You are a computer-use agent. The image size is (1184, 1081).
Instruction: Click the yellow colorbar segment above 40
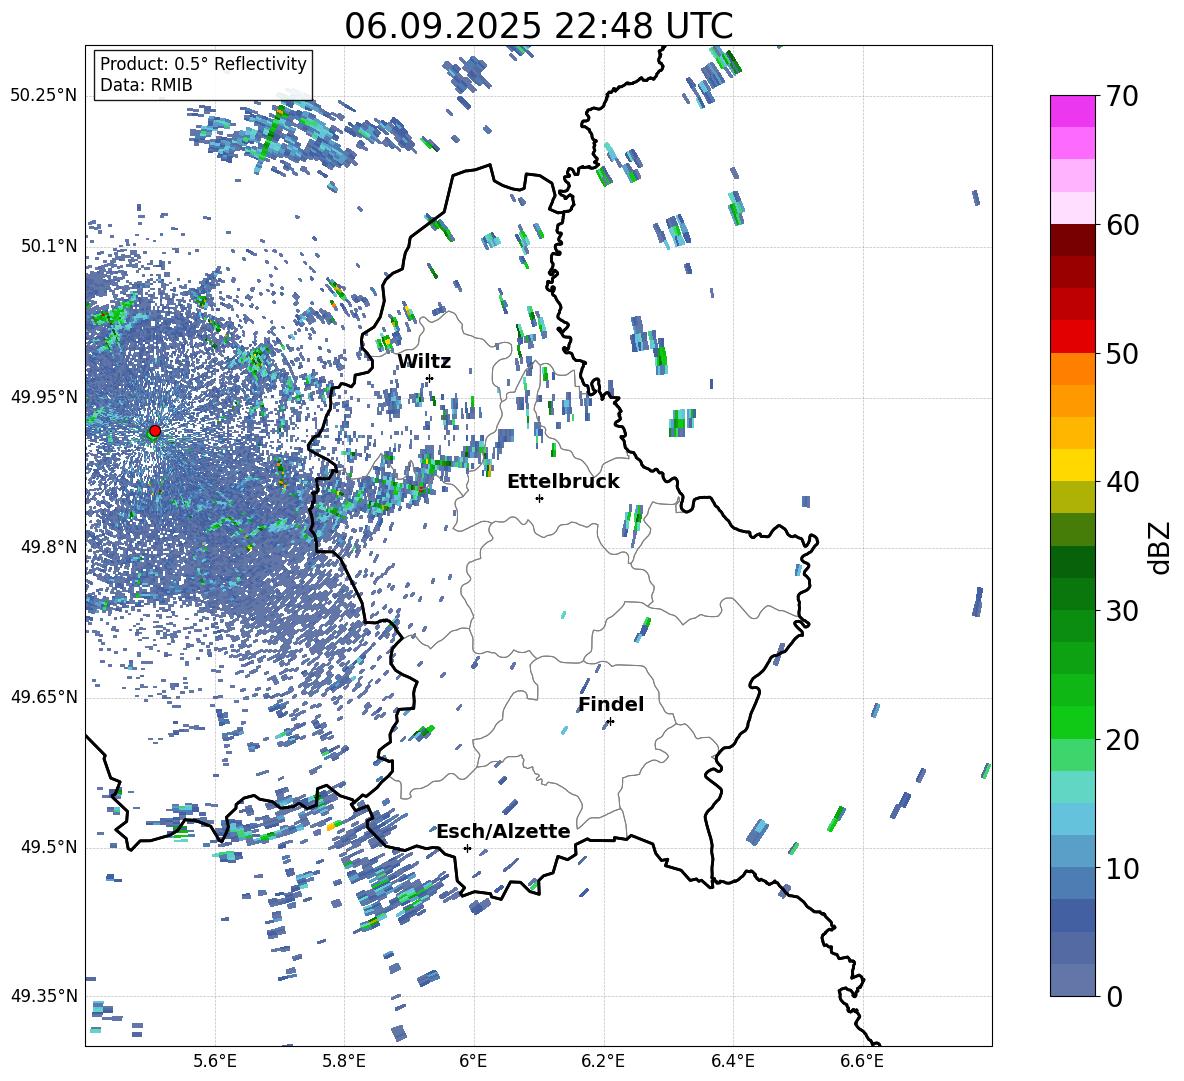1072,465
